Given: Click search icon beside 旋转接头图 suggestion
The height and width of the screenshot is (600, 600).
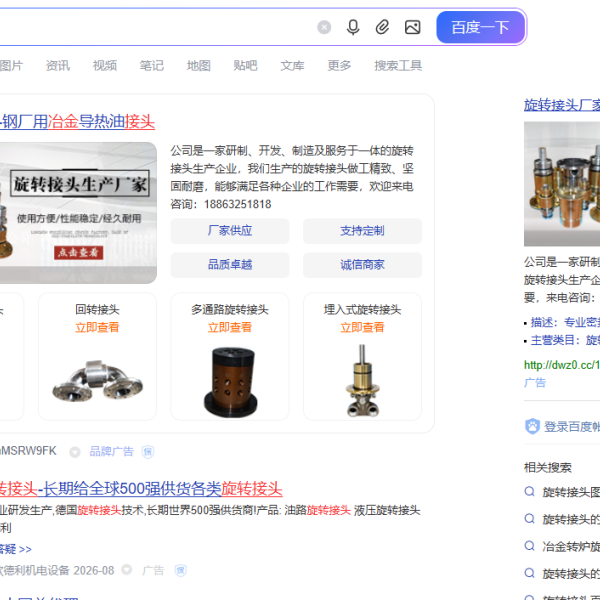Looking at the screenshot, I should pyautogui.click(x=529, y=491).
